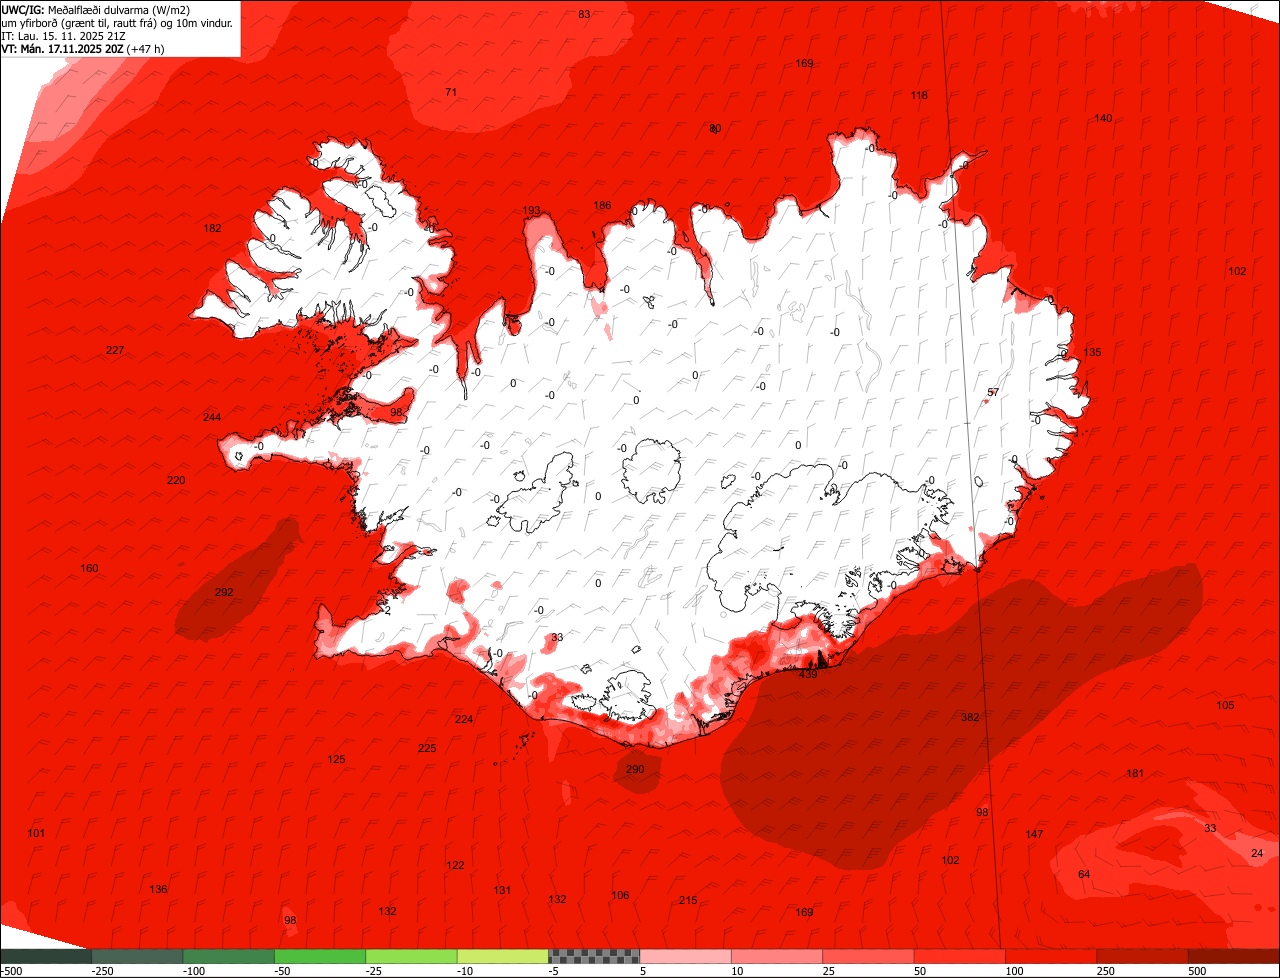Viewport: 1280px width, 978px height.
Task: Click the map value 227 in the western sea
Action: pyautogui.click(x=115, y=351)
